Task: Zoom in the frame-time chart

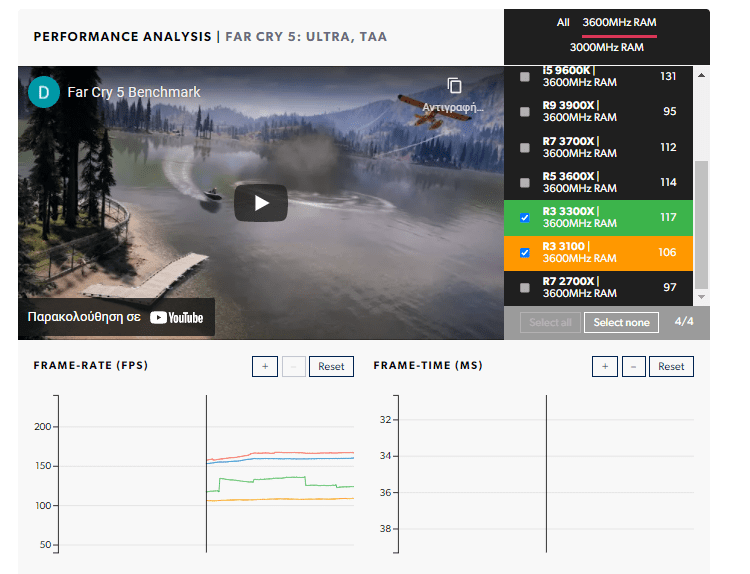Action: point(605,366)
